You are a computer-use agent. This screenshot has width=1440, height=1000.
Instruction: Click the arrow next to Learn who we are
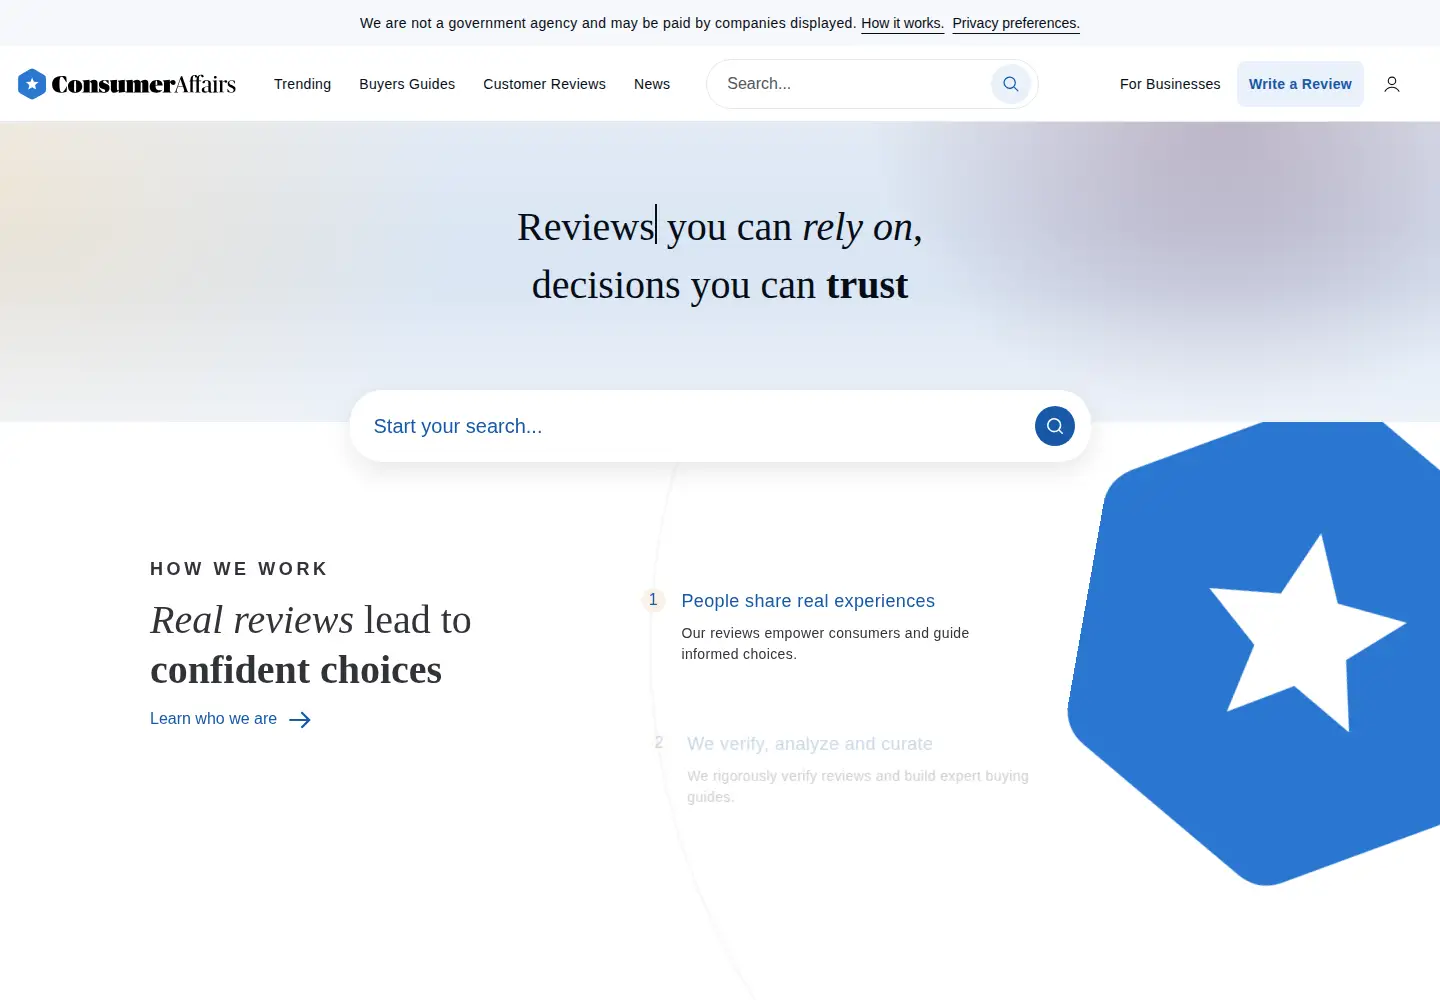(300, 720)
